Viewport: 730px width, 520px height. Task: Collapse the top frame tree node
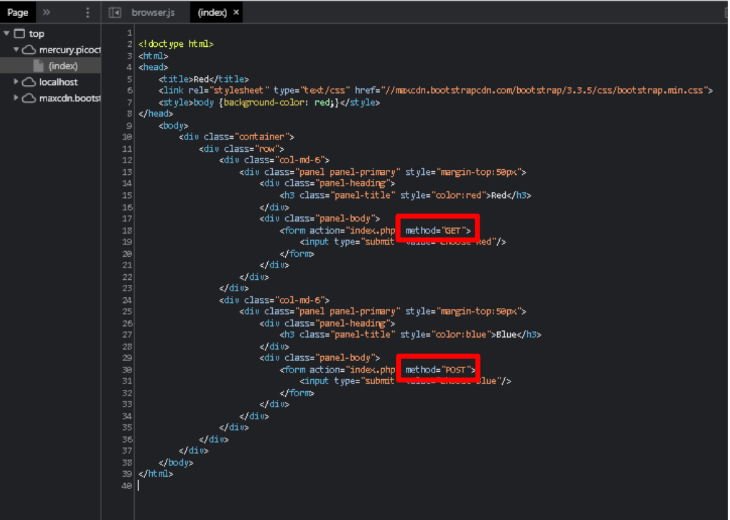tap(7, 34)
